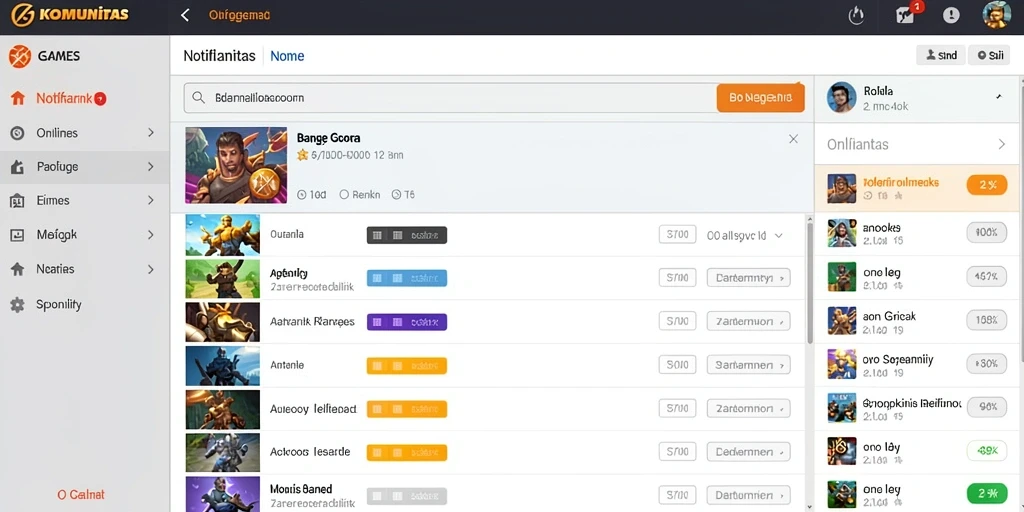Click the magnifier icon in search bar
Image resolution: width=1024 pixels, height=512 pixels.
click(x=199, y=99)
